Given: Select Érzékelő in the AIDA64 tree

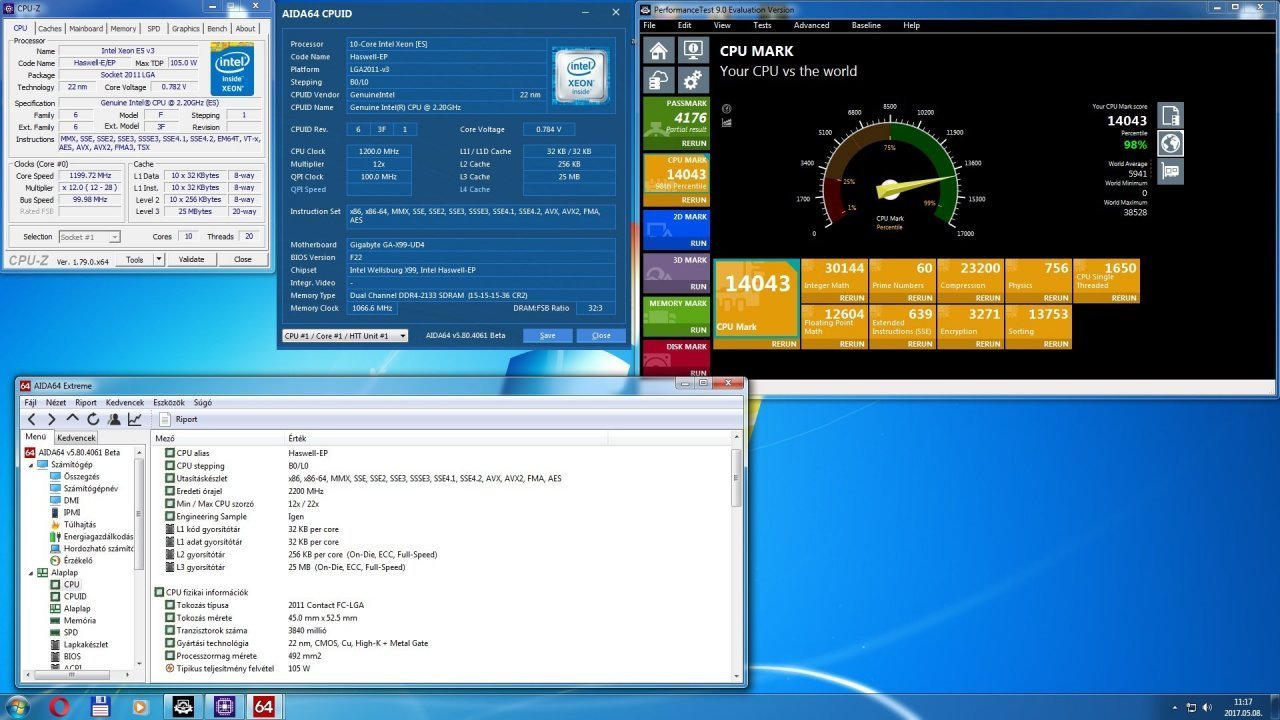Looking at the screenshot, I should click(x=77, y=560).
